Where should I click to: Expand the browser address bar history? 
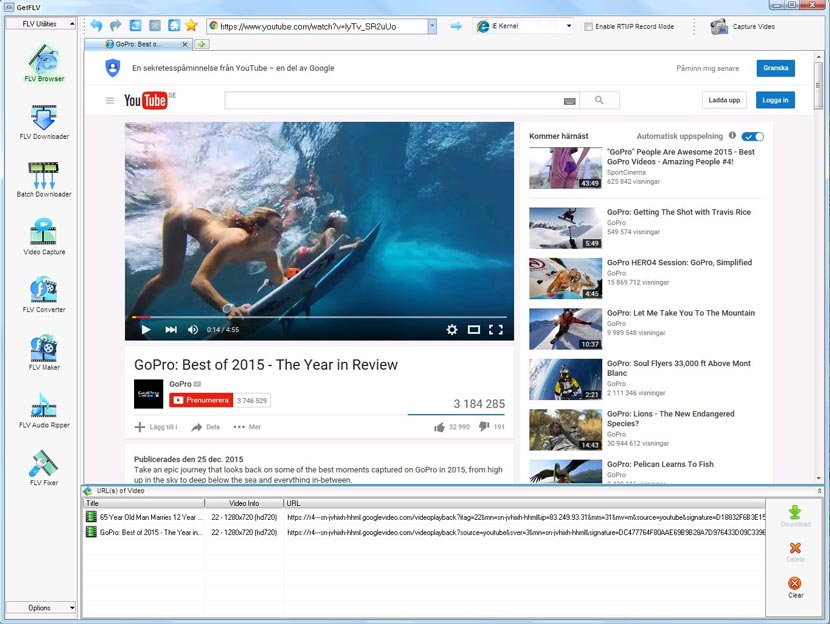pos(434,26)
